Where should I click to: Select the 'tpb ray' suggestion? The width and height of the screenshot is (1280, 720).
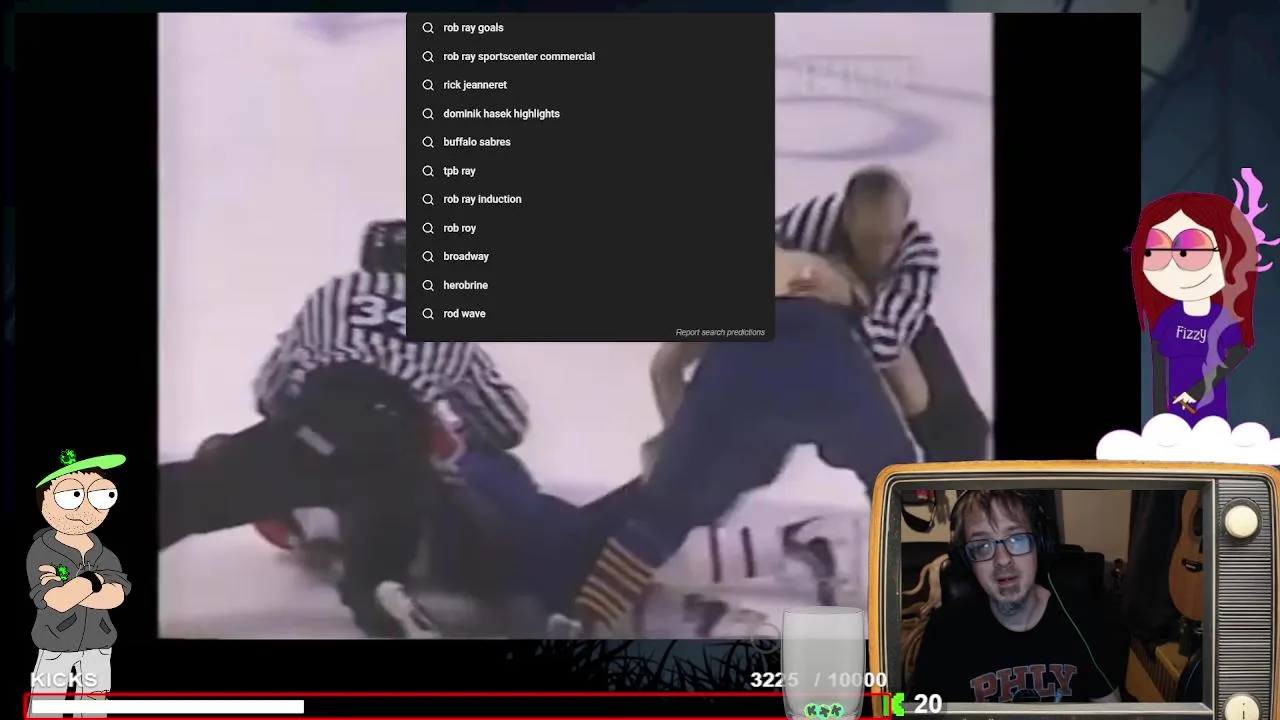[590, 171]
